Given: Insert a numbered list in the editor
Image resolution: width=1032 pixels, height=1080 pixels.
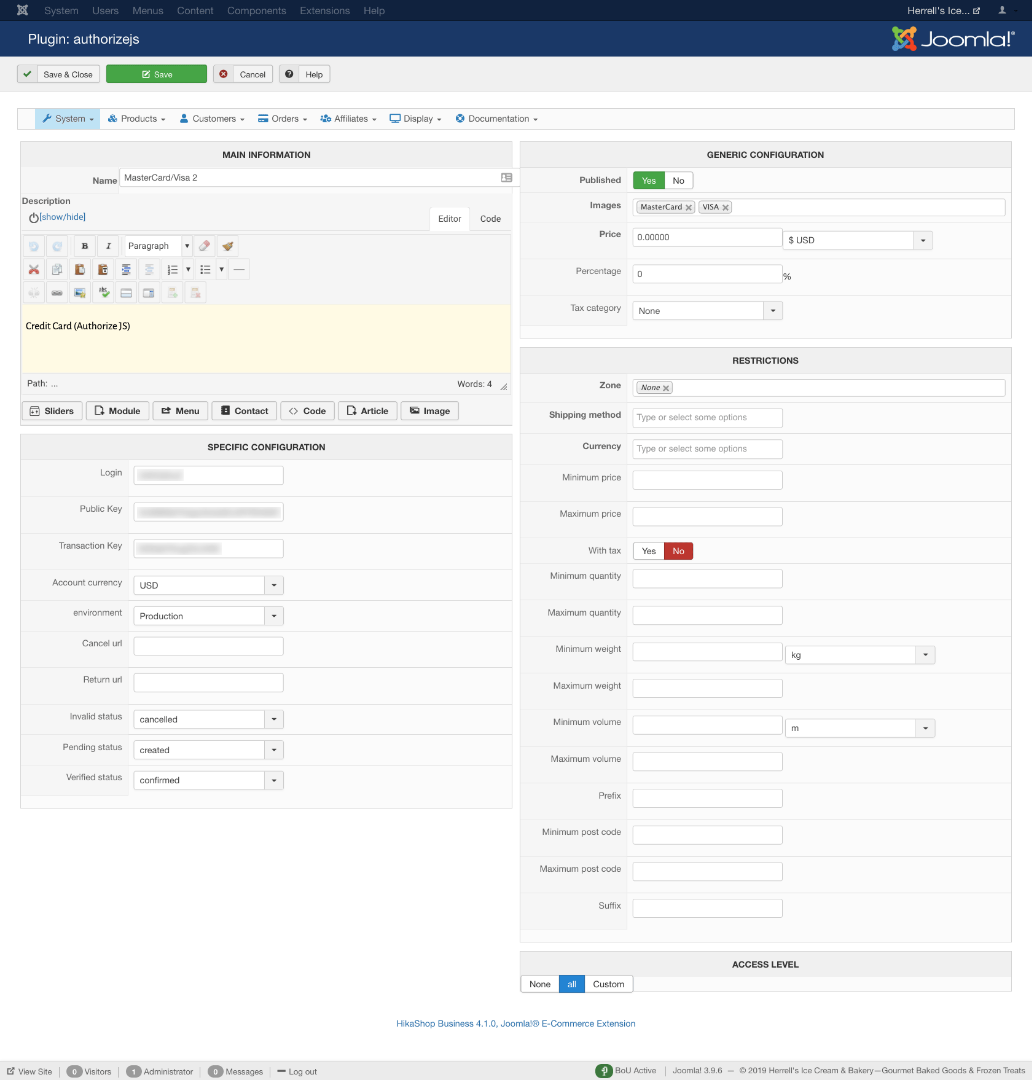Looking at the screenshot, I should pyautogui.click(x=173, y=269).
